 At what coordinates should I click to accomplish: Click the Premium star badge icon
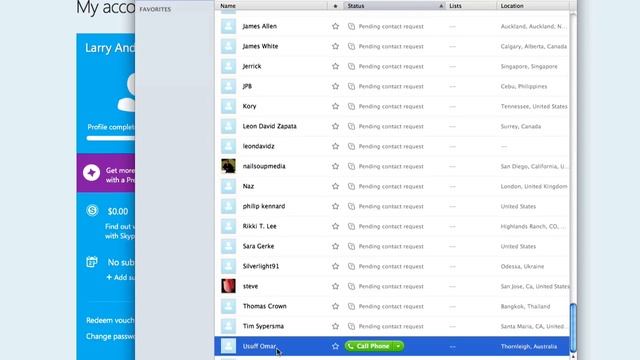click(x=91, y=173)
